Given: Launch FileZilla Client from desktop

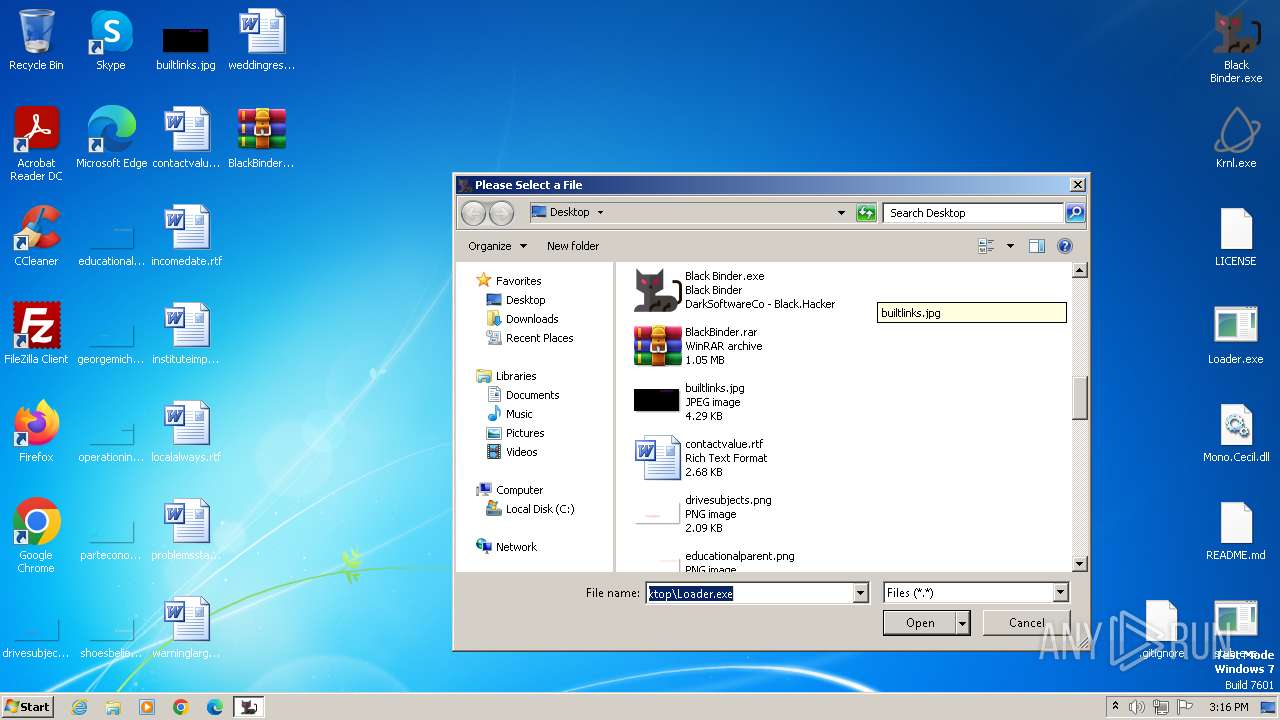Looking at the screenshot, I should pyautogui.click(x=36, y=334).
